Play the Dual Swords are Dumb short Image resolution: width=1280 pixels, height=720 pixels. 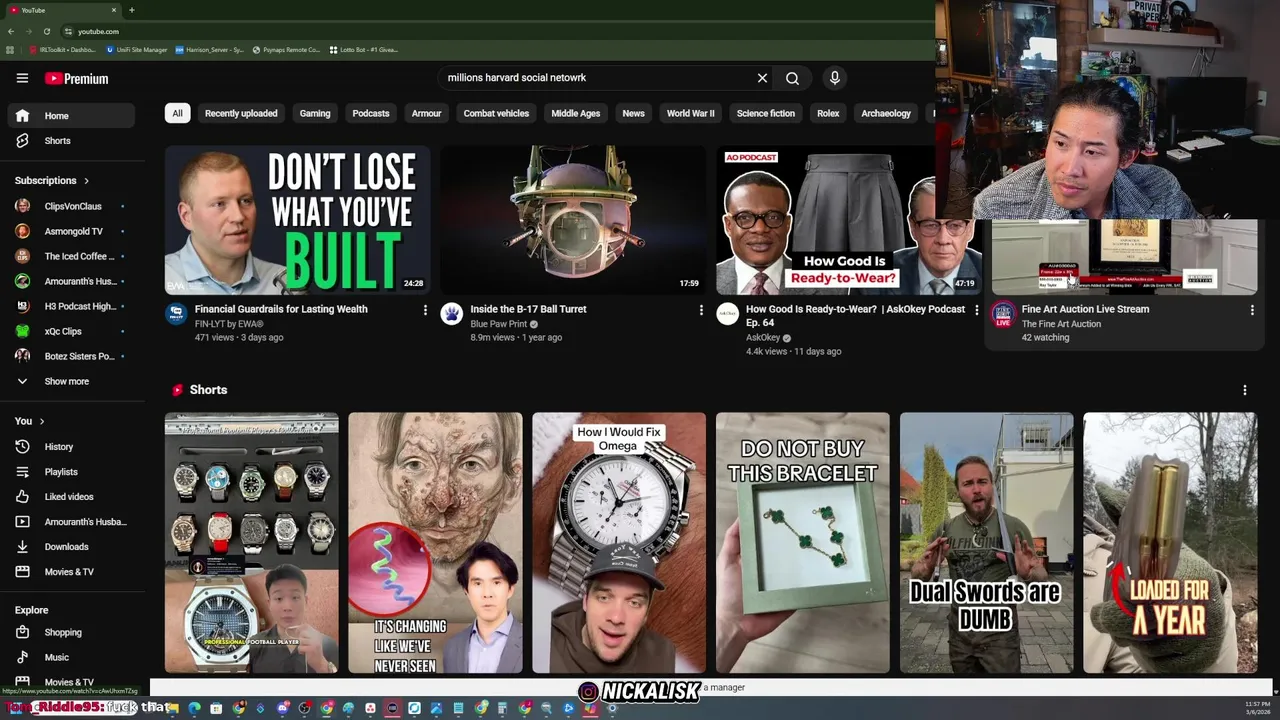(x=986, y=543)
